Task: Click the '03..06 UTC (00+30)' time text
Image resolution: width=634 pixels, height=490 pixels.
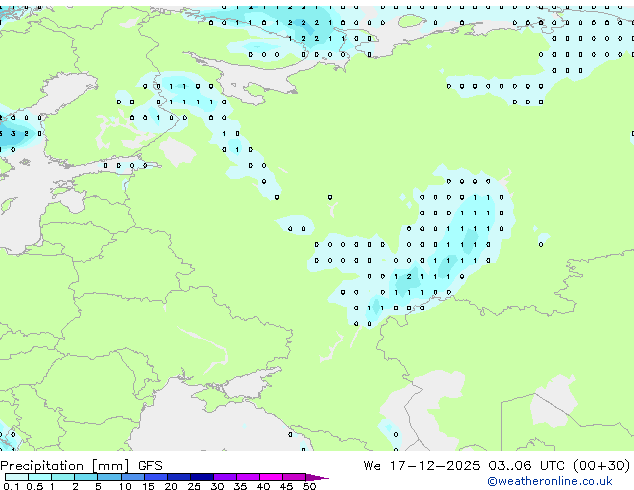Action: 559,466
